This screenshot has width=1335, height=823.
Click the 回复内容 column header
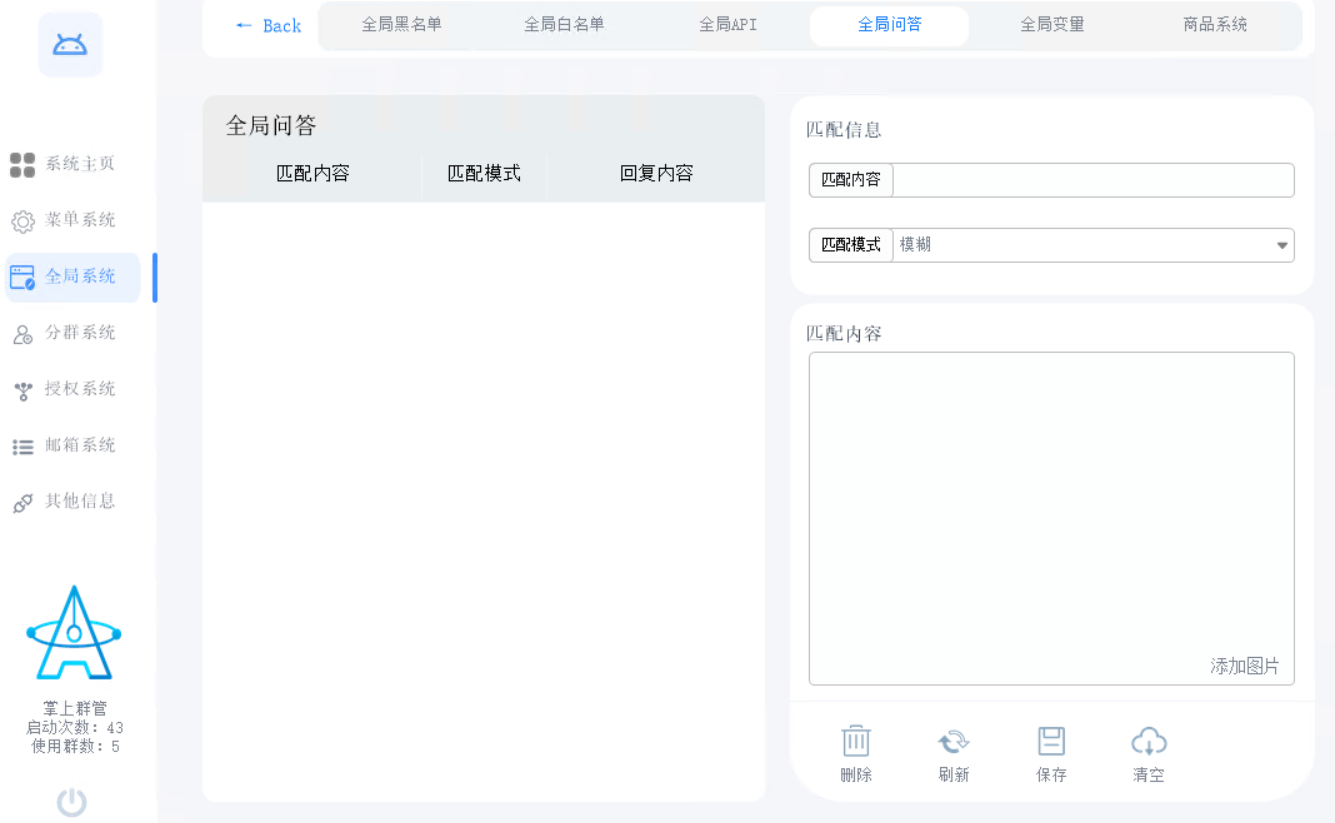tap(656, 174)
